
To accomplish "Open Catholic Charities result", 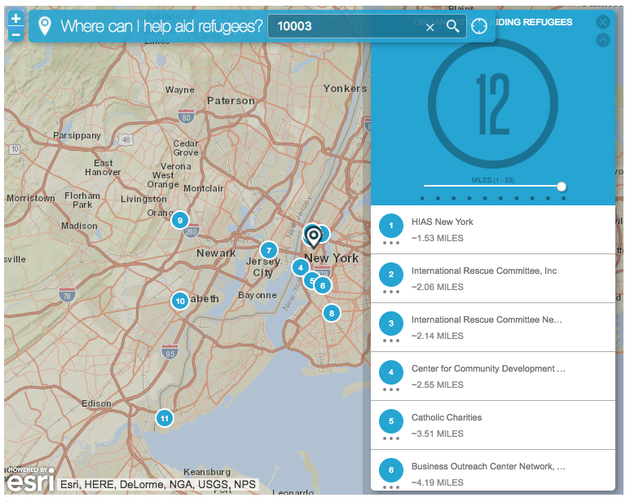I will click(x=493, y=426).
